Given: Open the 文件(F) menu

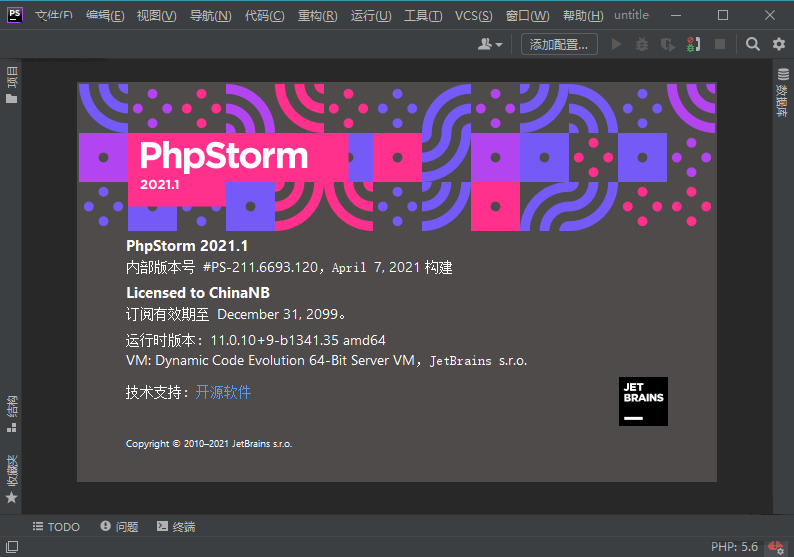Looking at the screenshot, I should tap(54, 16).
